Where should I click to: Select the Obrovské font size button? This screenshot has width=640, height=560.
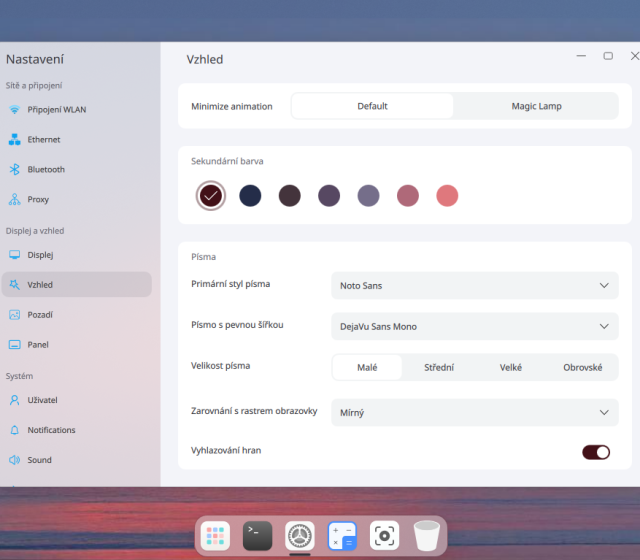click(x=582, y=368)
